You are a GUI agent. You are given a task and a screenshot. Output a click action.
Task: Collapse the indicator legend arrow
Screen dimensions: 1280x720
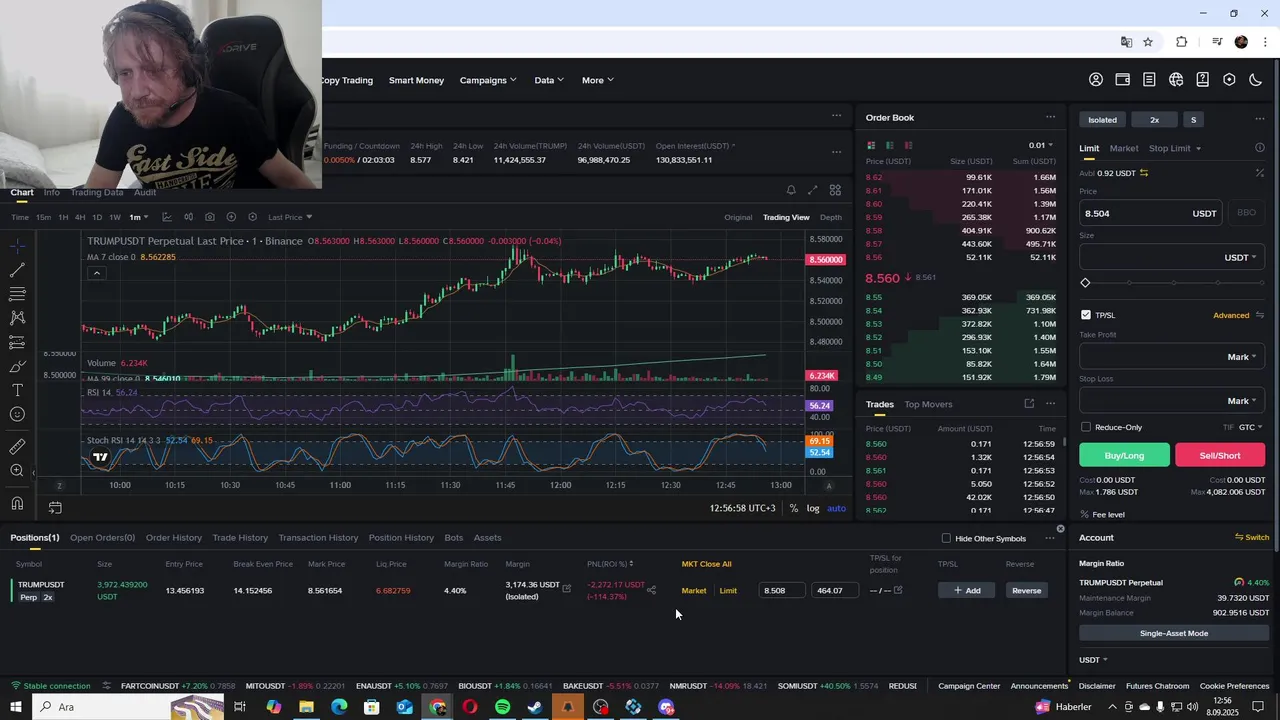point(96,273)
